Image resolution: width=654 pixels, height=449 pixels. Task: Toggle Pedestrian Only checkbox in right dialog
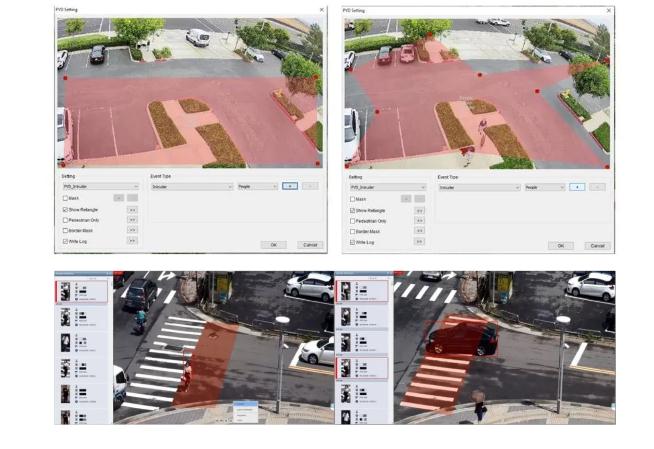point(352,220)
